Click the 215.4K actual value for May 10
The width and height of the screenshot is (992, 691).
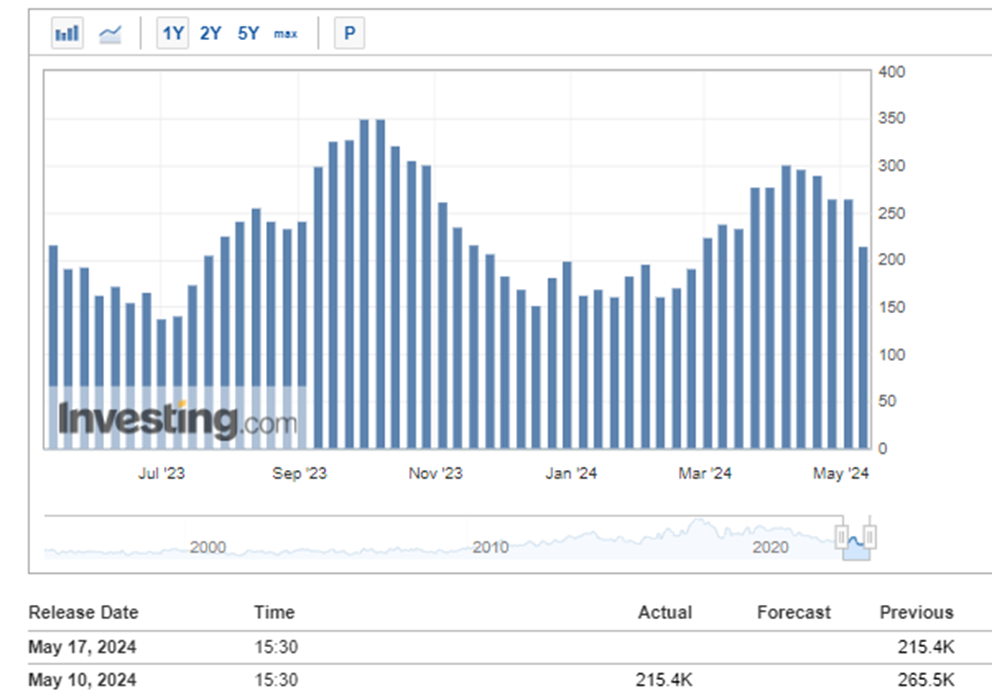[x=664, y=680]
